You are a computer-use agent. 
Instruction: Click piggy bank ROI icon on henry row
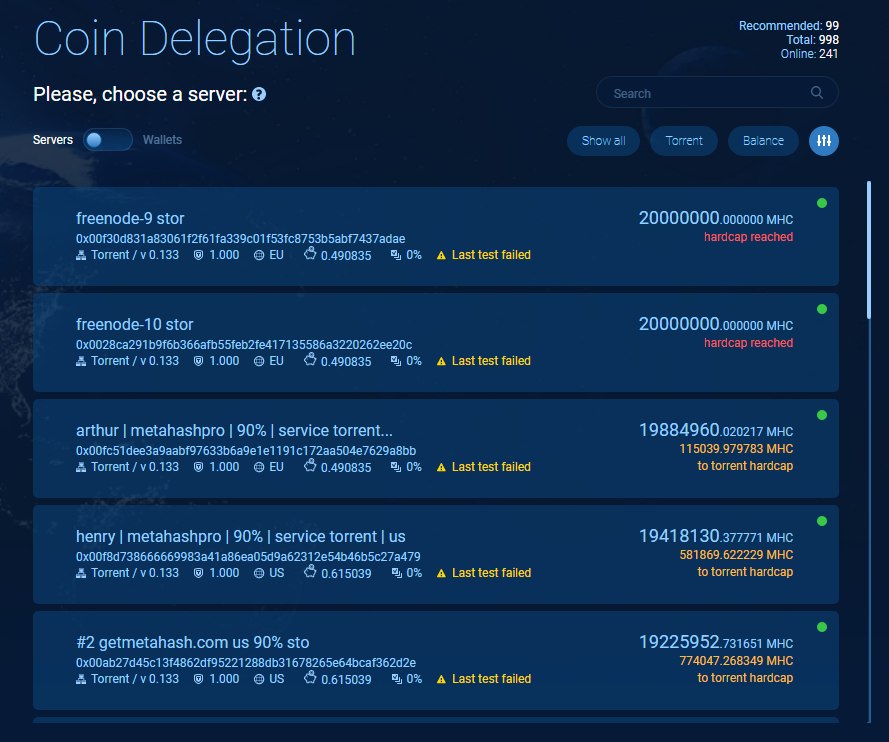click(x=310, y=571)
